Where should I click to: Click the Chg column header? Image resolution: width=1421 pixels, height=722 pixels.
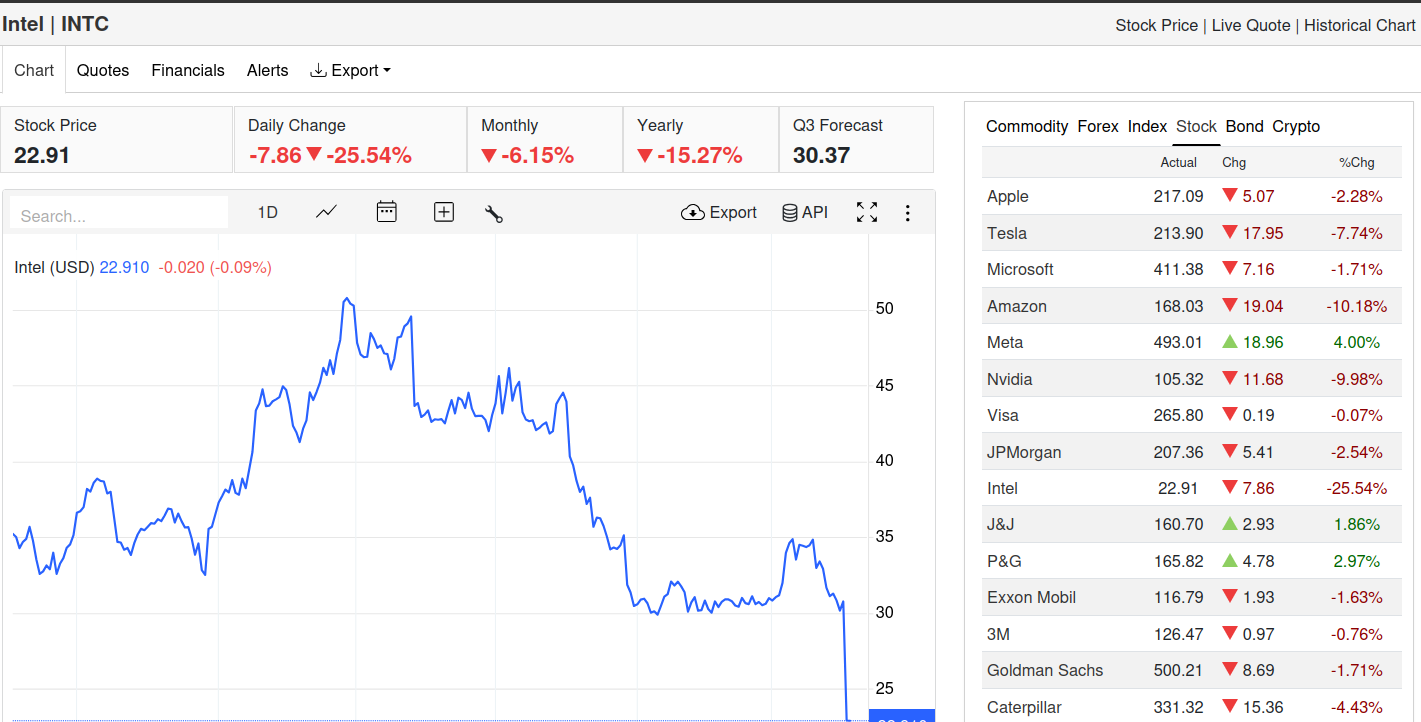click(x=1234, y=162)
